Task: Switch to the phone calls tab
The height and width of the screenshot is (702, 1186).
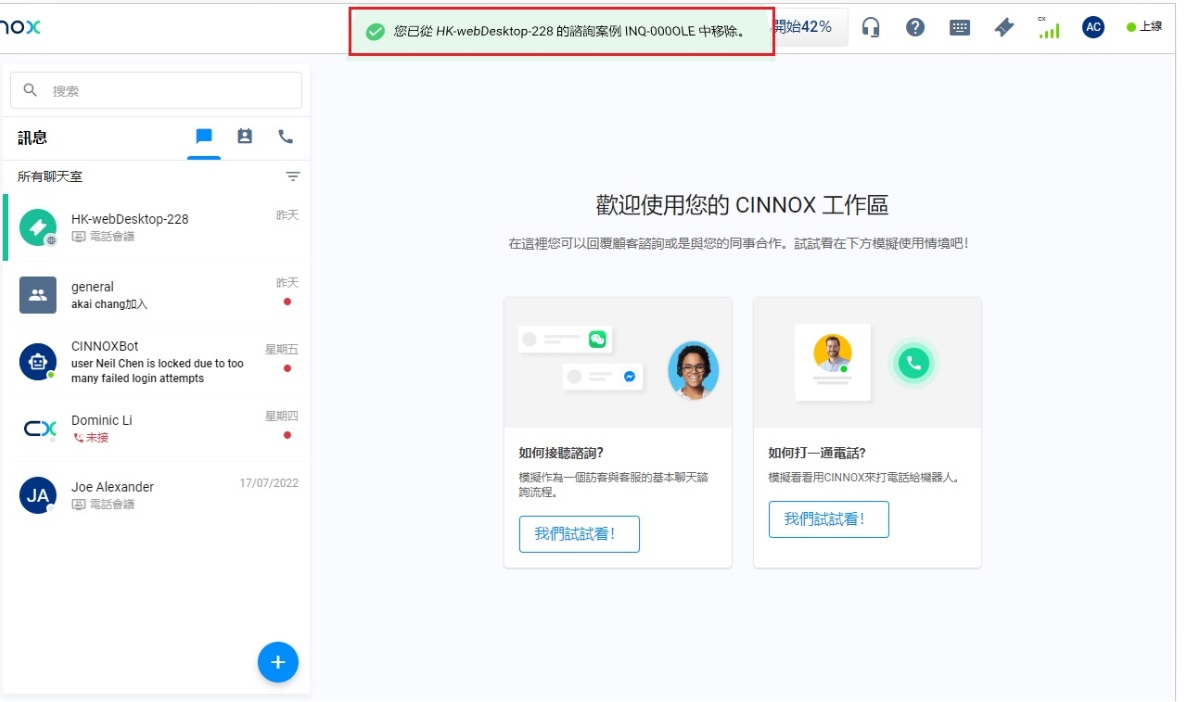Action: click(285, 136)
